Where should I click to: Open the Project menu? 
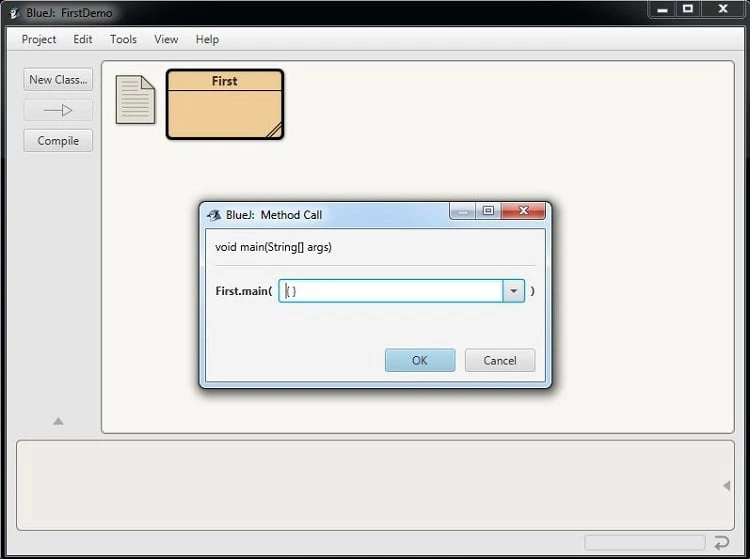tap(39, 39)
